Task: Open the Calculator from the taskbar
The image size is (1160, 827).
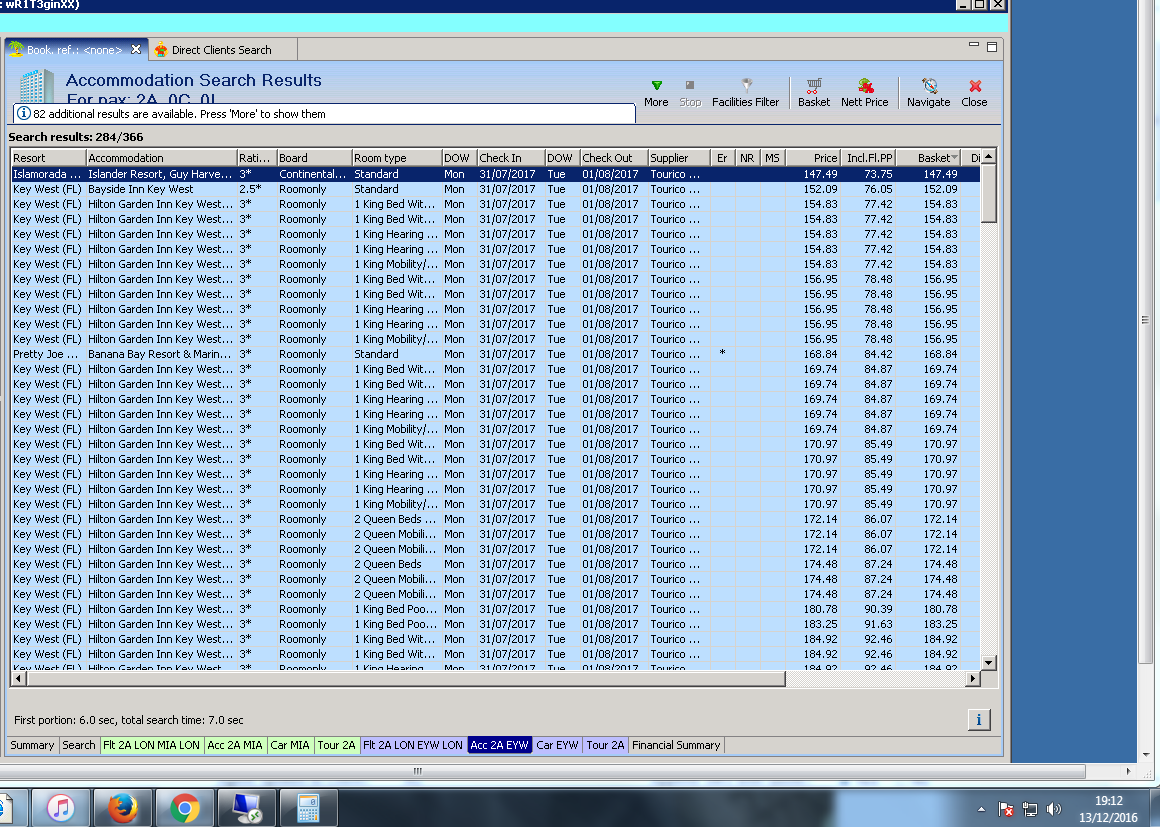Action: pos(308,808)
